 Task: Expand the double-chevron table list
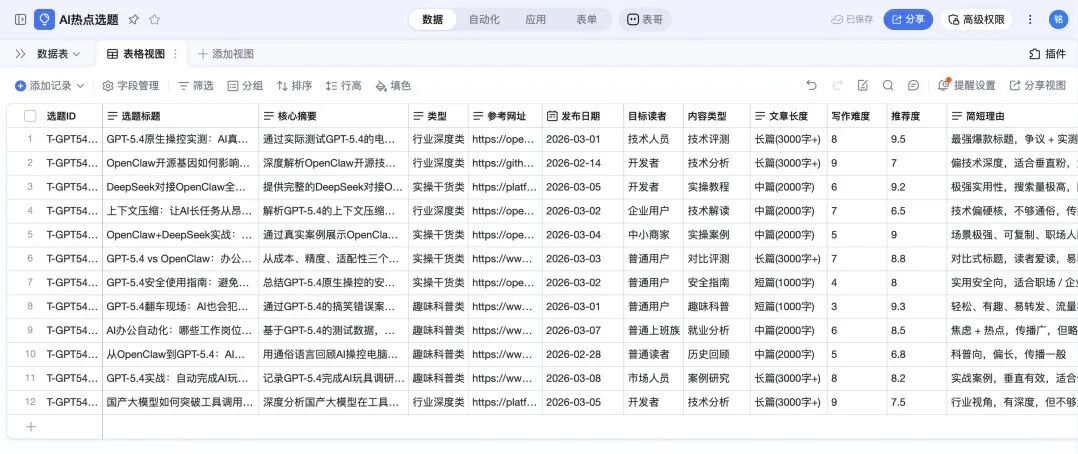(20, 53)
